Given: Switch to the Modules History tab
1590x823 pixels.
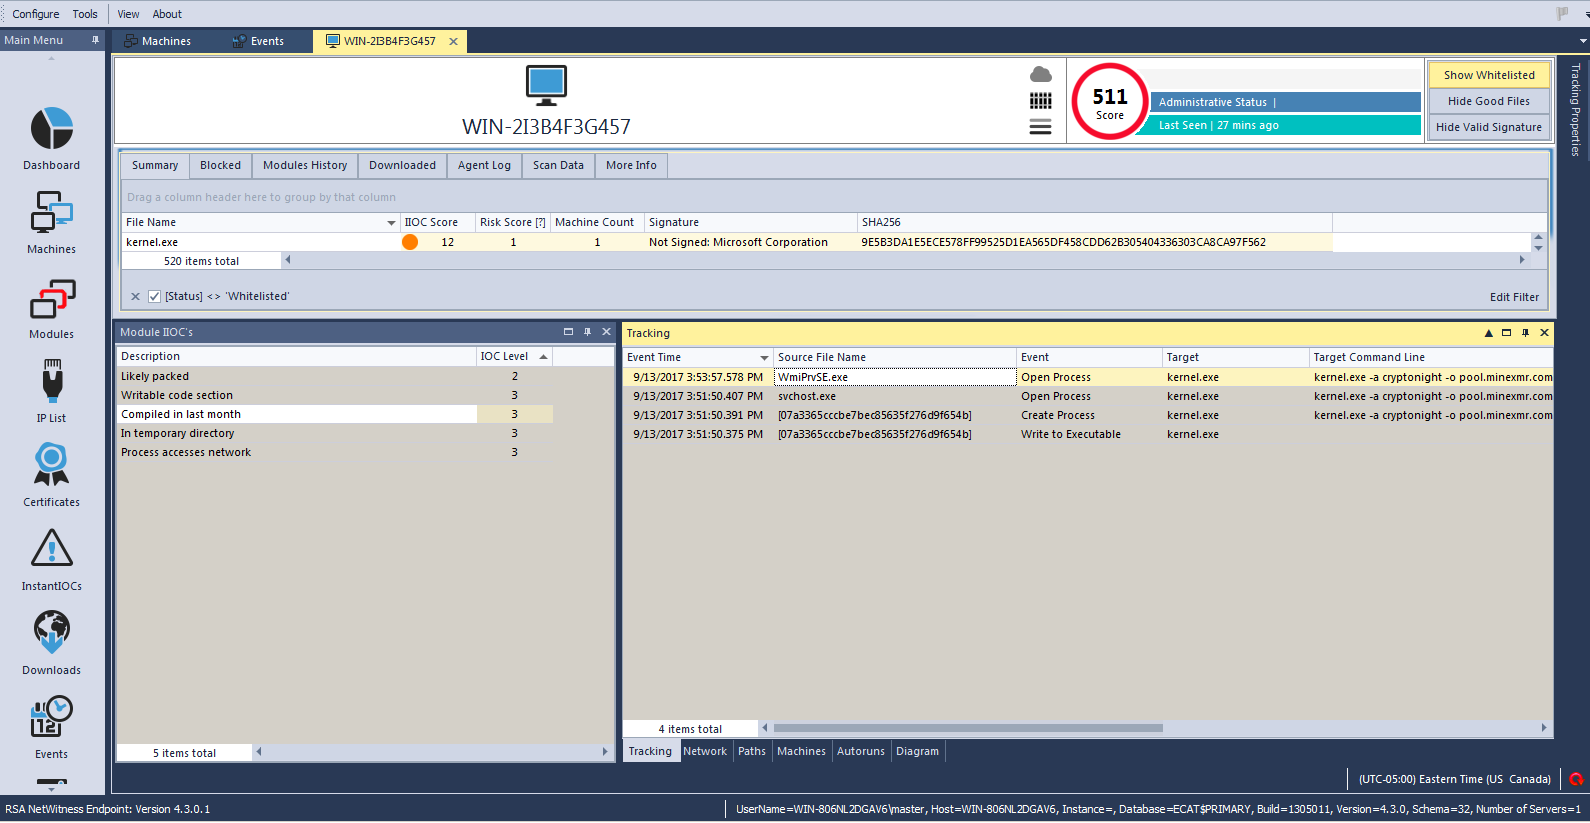Looking at the screenshot, I should (x=305, y=166).
